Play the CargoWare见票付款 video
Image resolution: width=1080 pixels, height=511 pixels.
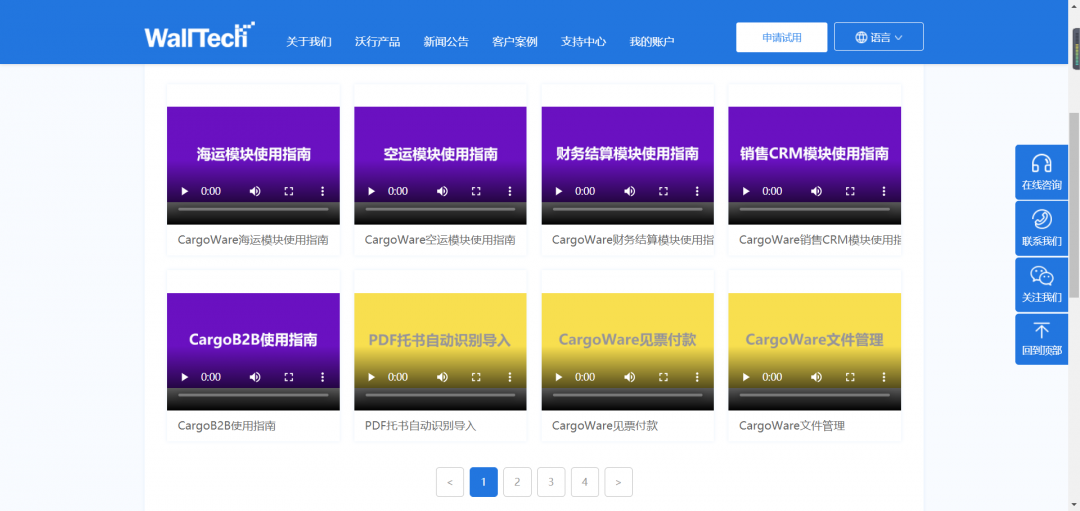559,377
